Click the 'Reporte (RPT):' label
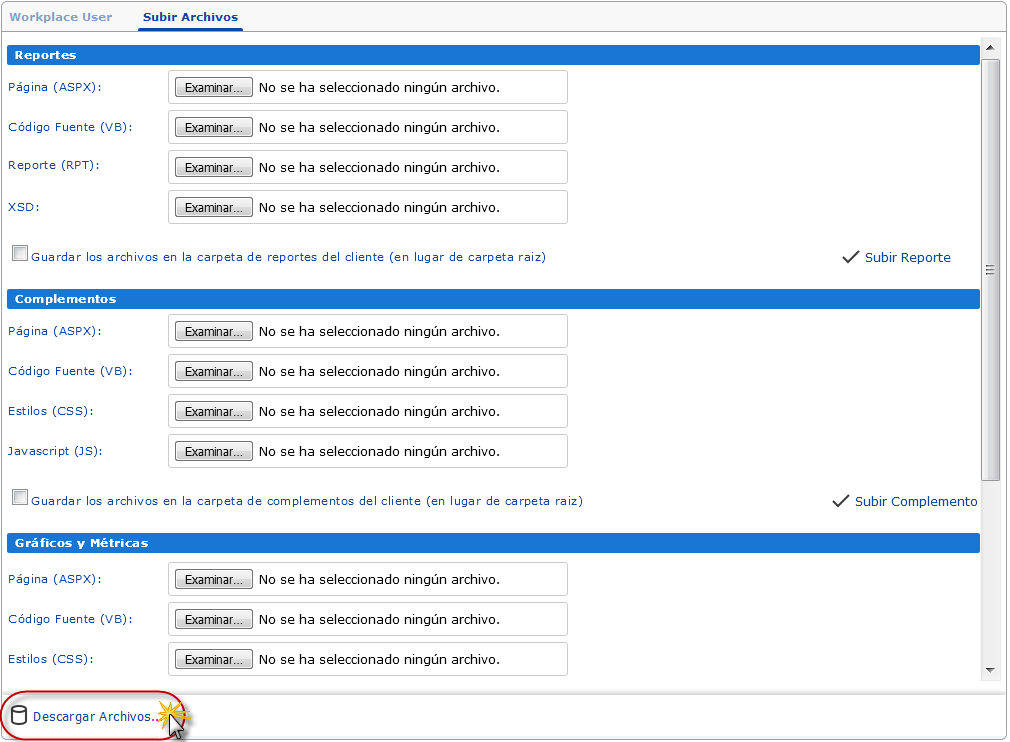Screen dimensions: 1010x742 [x=54, y=166]
